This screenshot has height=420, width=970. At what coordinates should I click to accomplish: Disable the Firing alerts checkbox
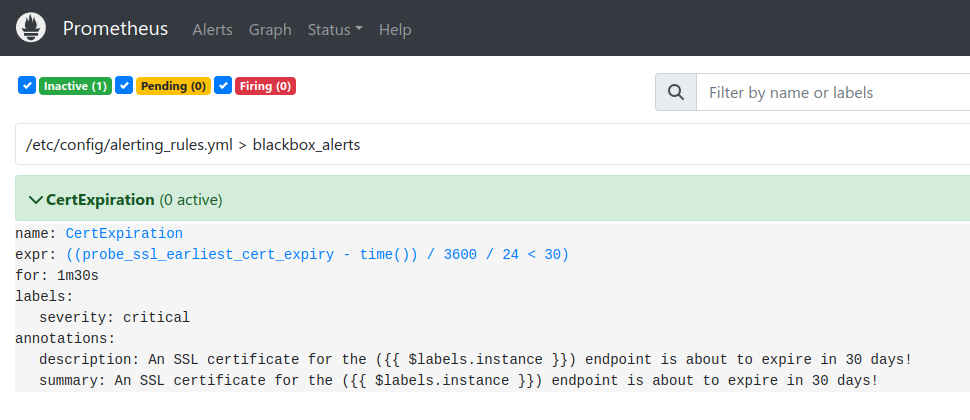tap(223, 86)
